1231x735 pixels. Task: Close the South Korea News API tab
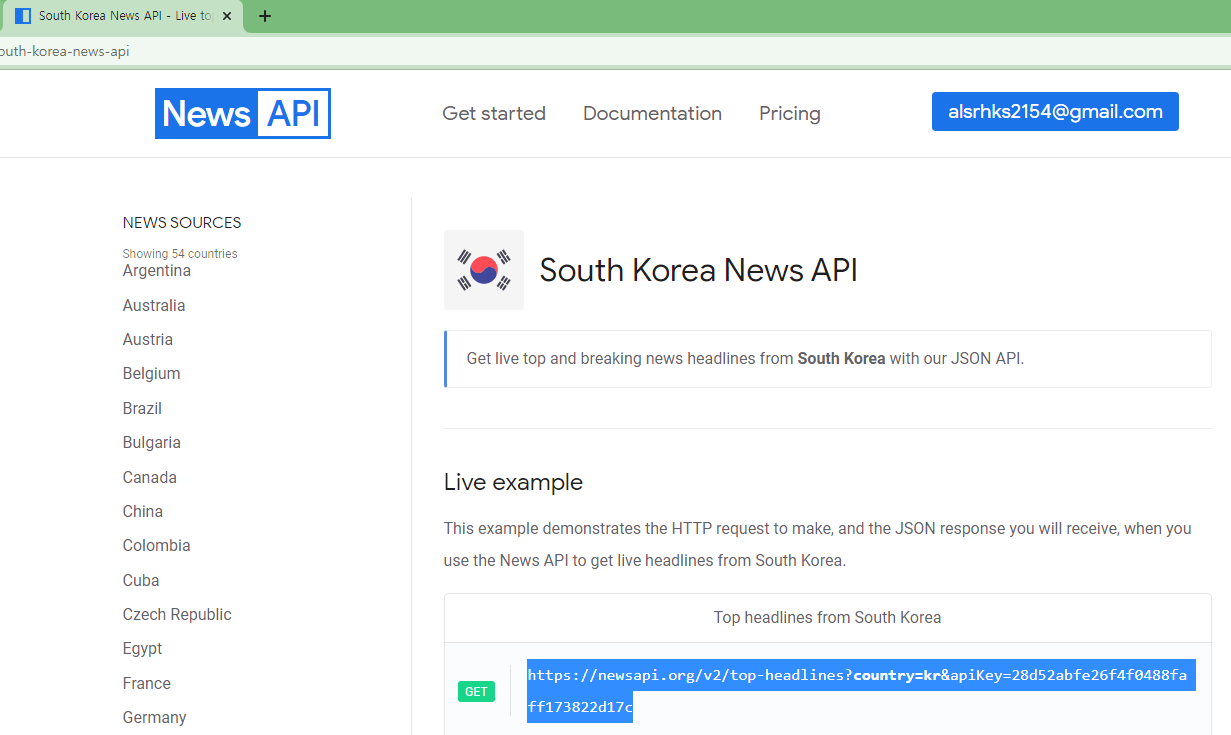[x=228, y=16]
